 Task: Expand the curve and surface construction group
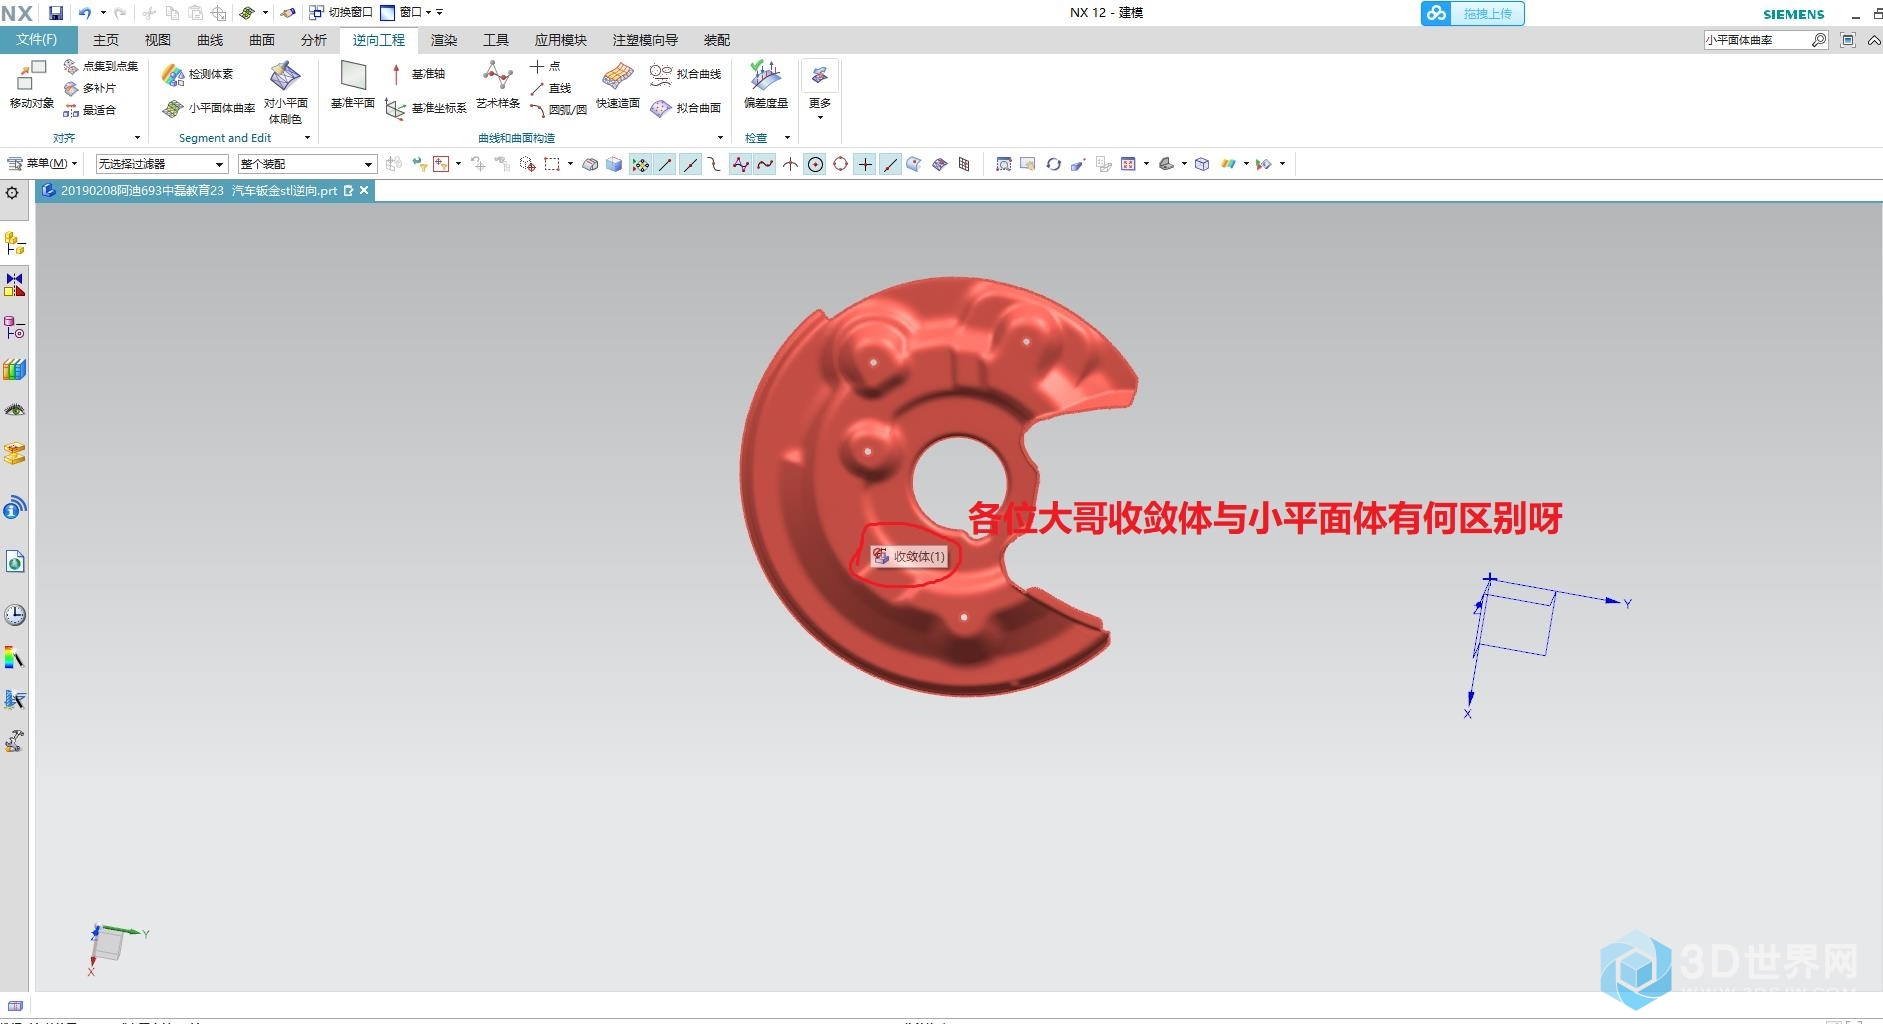coord(720,138)
